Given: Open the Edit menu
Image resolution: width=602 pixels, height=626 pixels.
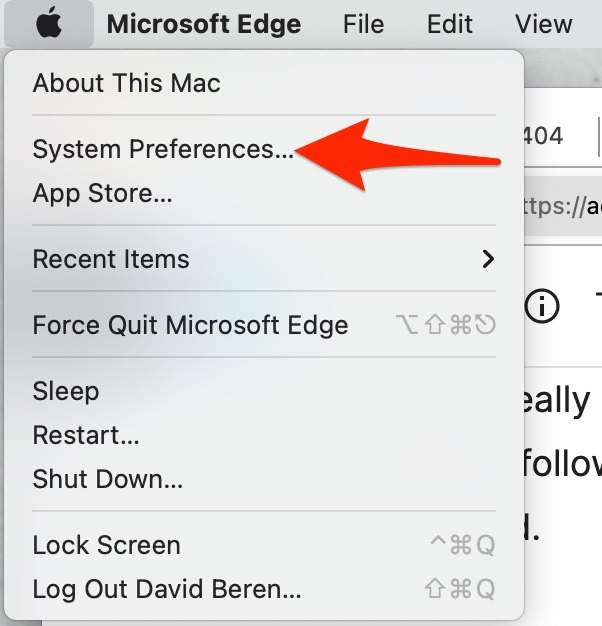Looking at the screenshot, I should tap(449, 24).
